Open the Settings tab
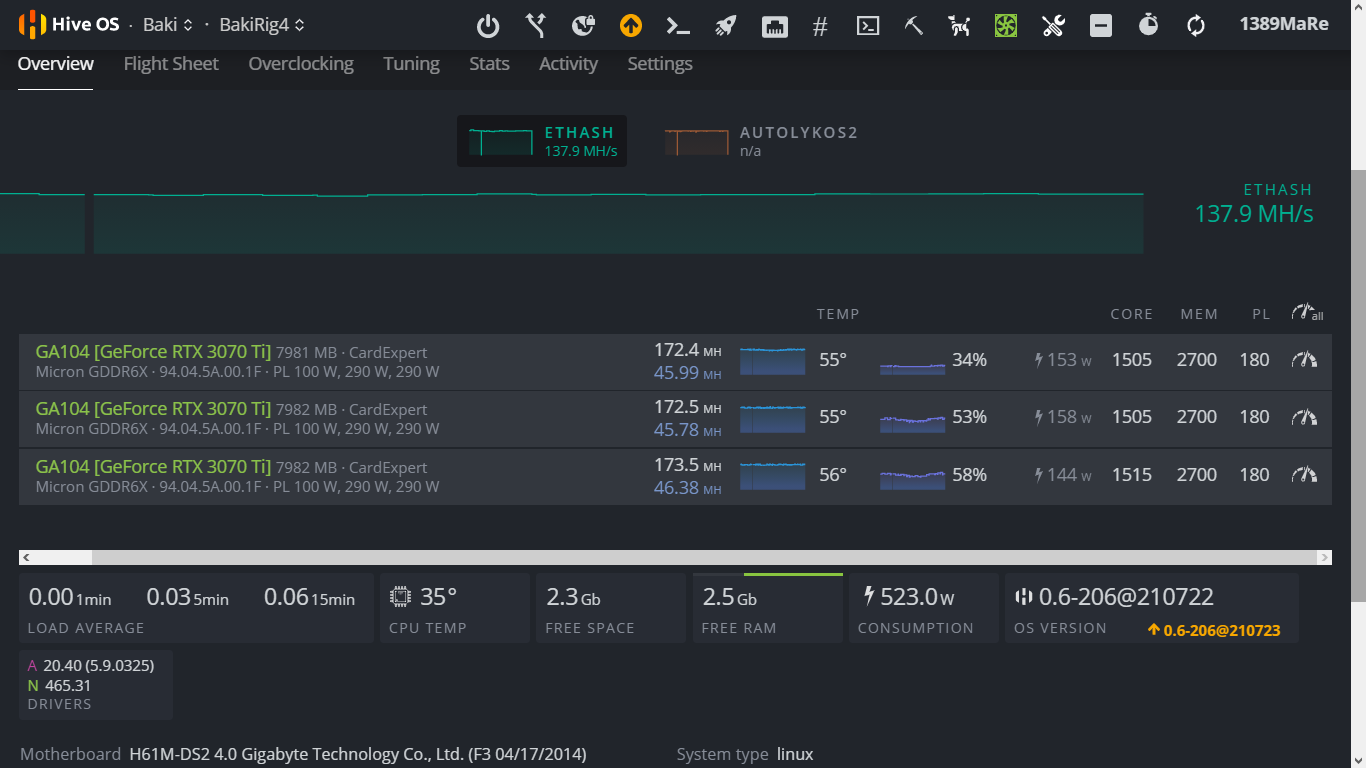1366x768 pixels. [x=660, y=64]
